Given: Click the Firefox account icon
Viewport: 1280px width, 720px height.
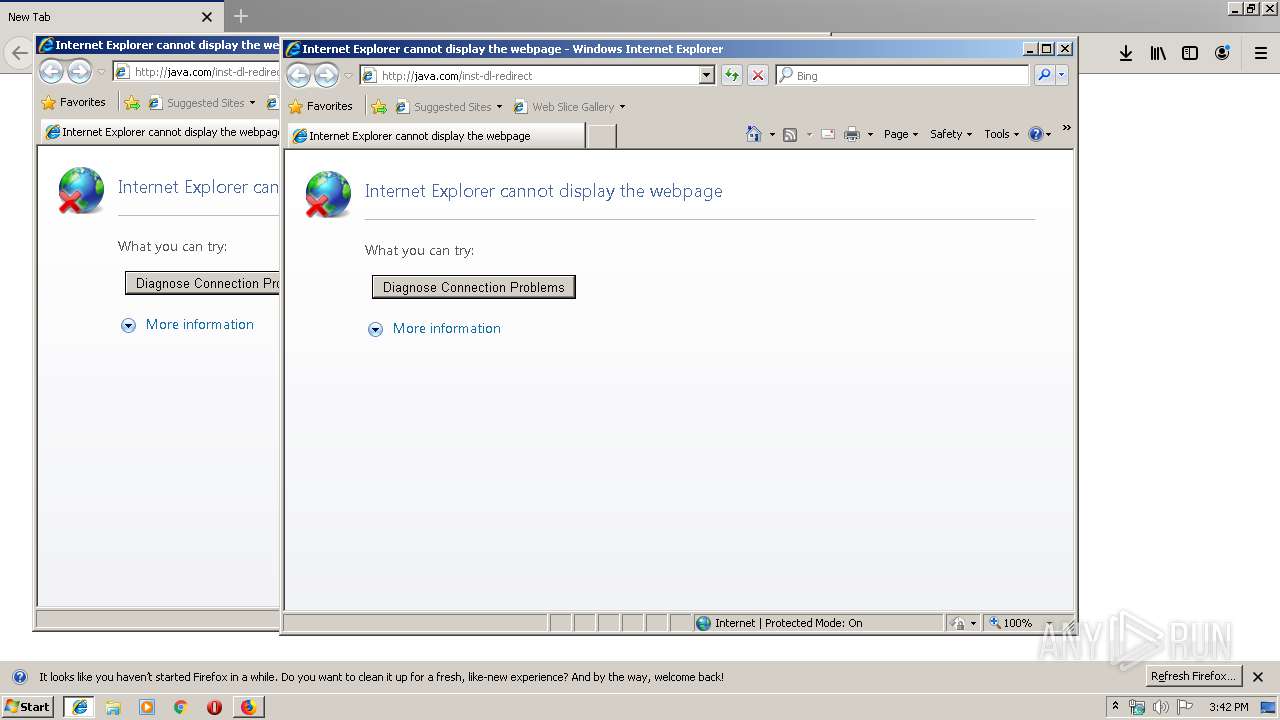Looking at the screenshot, I should tap(1222, 53).
